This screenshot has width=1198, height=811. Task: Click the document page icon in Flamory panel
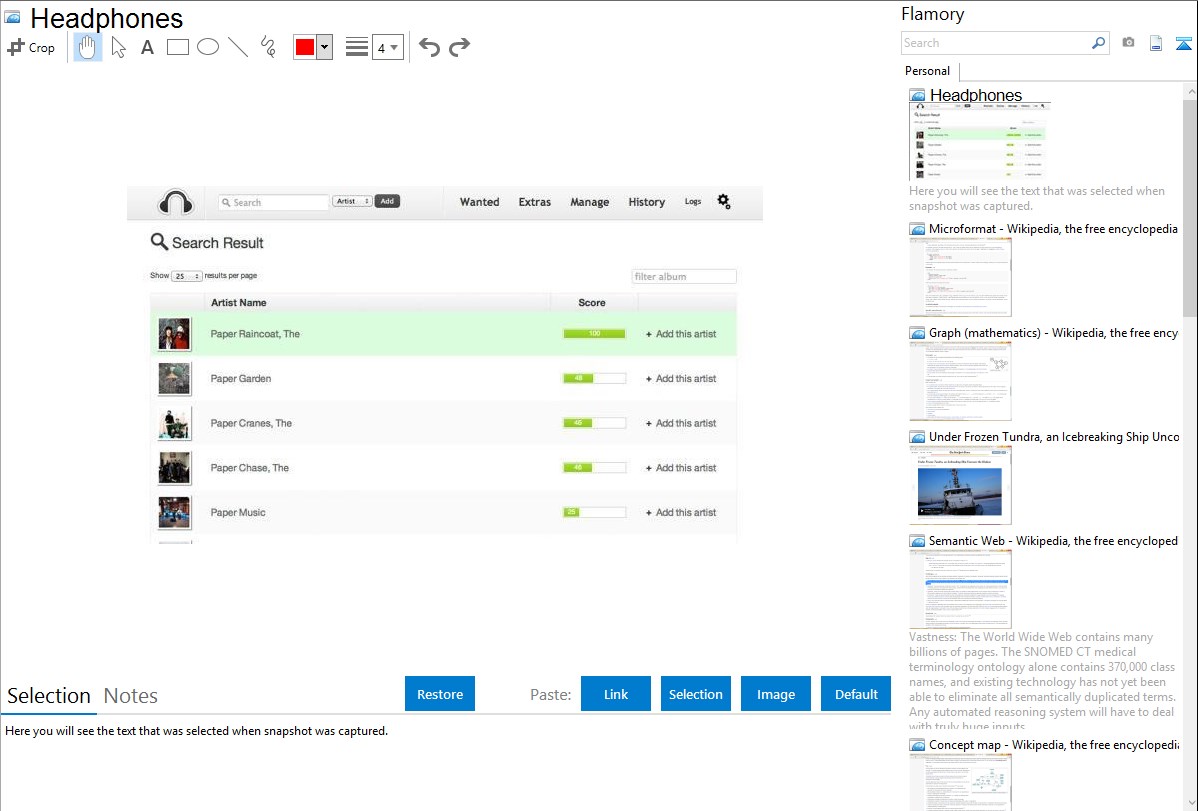1156,43
